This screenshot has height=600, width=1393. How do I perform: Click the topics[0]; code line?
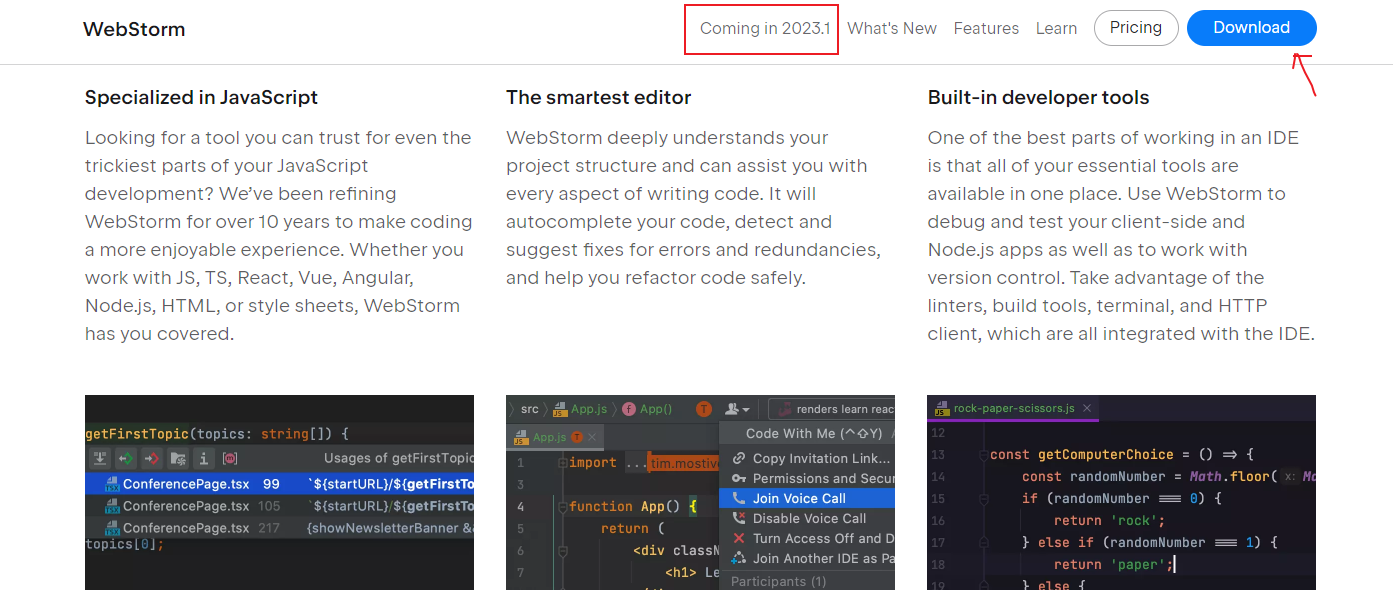(124, 545)
